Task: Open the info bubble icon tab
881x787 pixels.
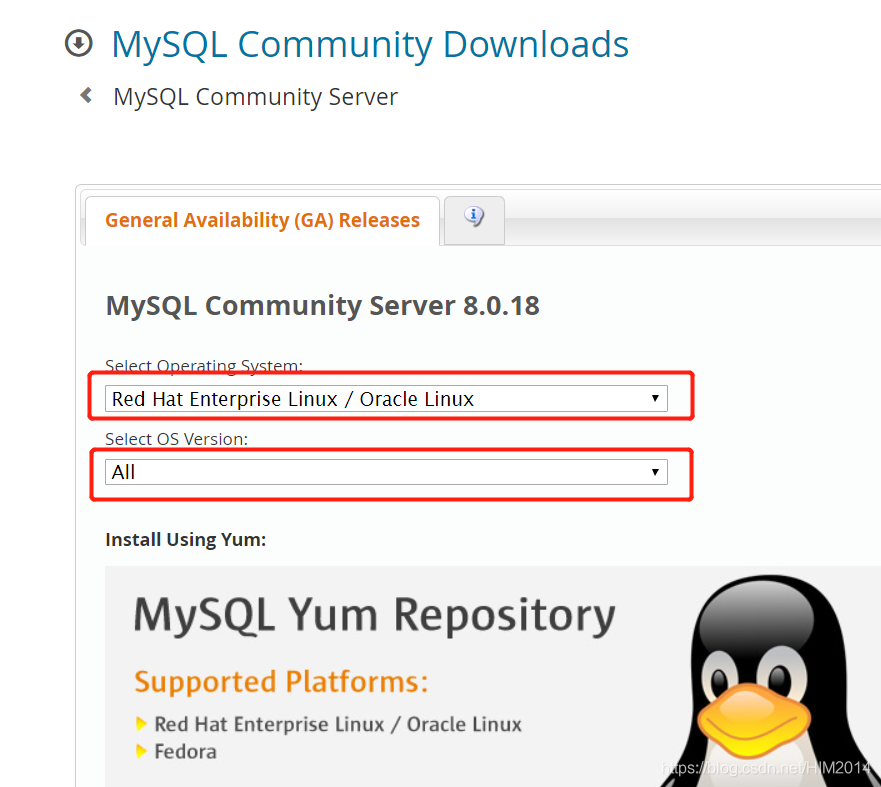Action: (x=474, y=220)
